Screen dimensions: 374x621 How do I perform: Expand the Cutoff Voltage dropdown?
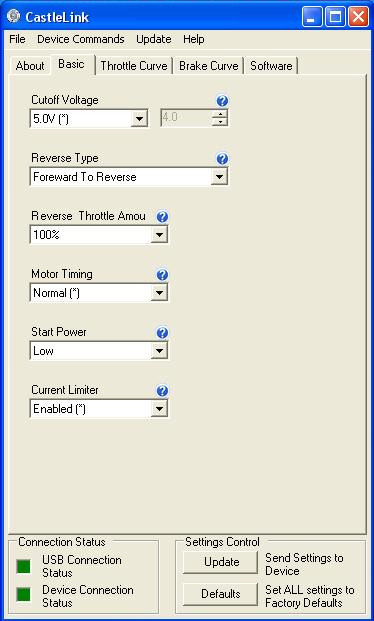139,119
